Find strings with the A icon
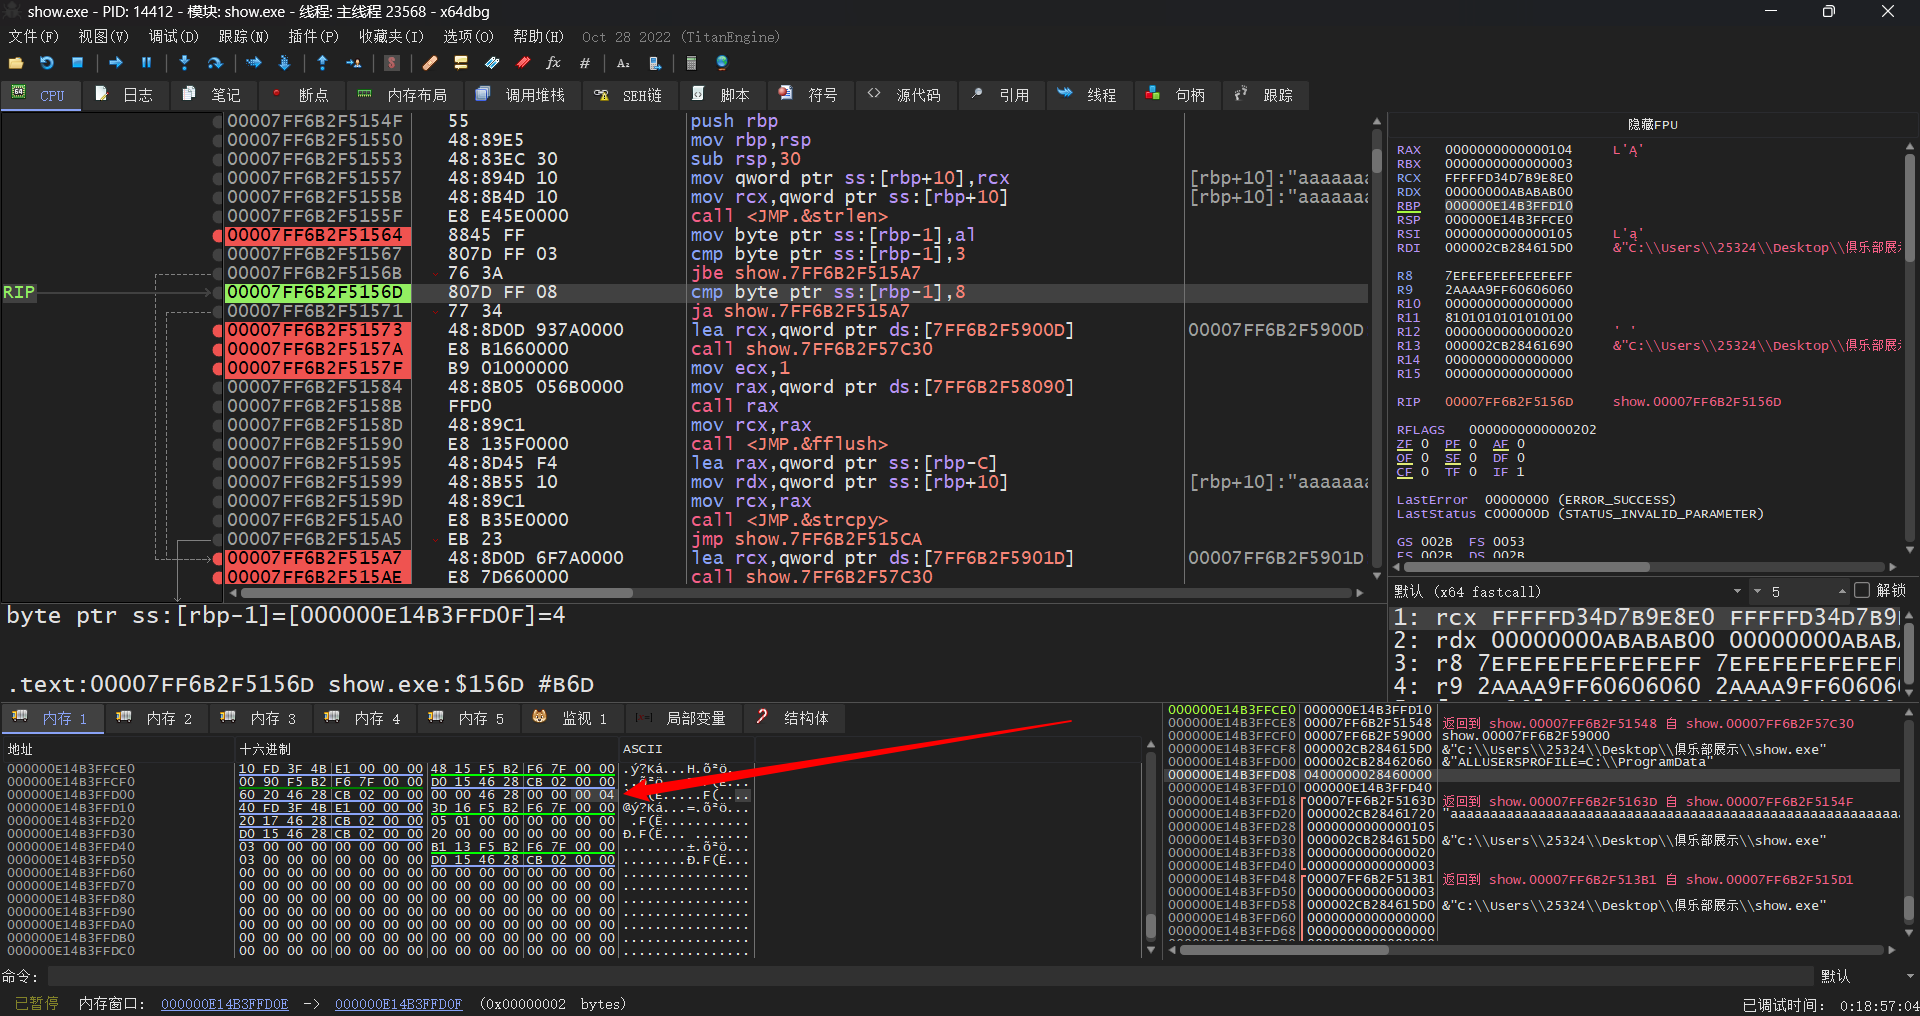Image resolution: width=1920 pixels, height=1016 pixels. (x=623, y=63)
